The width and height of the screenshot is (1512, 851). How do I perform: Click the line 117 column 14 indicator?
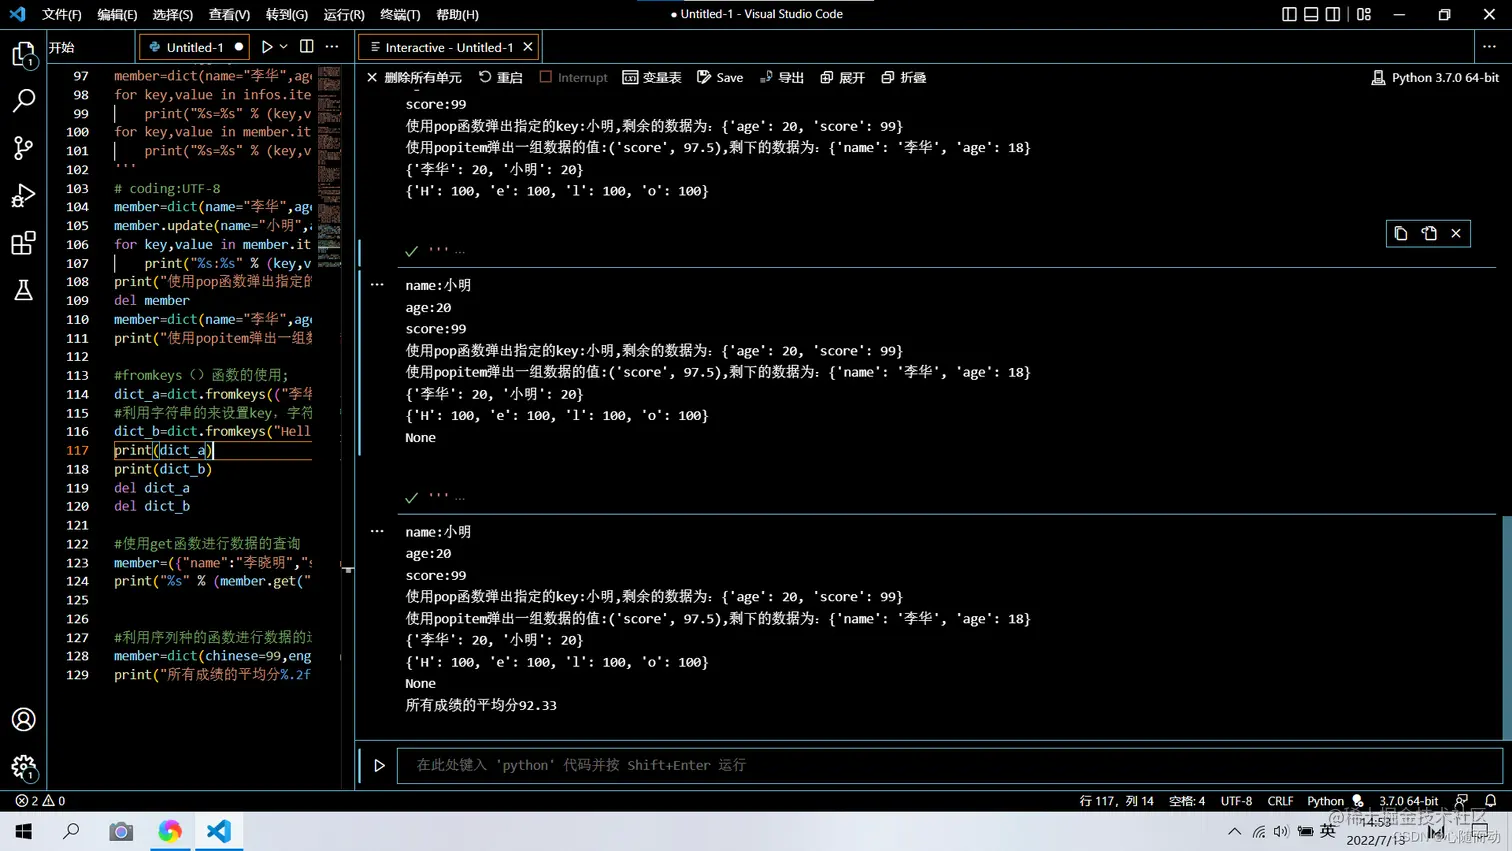[x=1116, y=800]
